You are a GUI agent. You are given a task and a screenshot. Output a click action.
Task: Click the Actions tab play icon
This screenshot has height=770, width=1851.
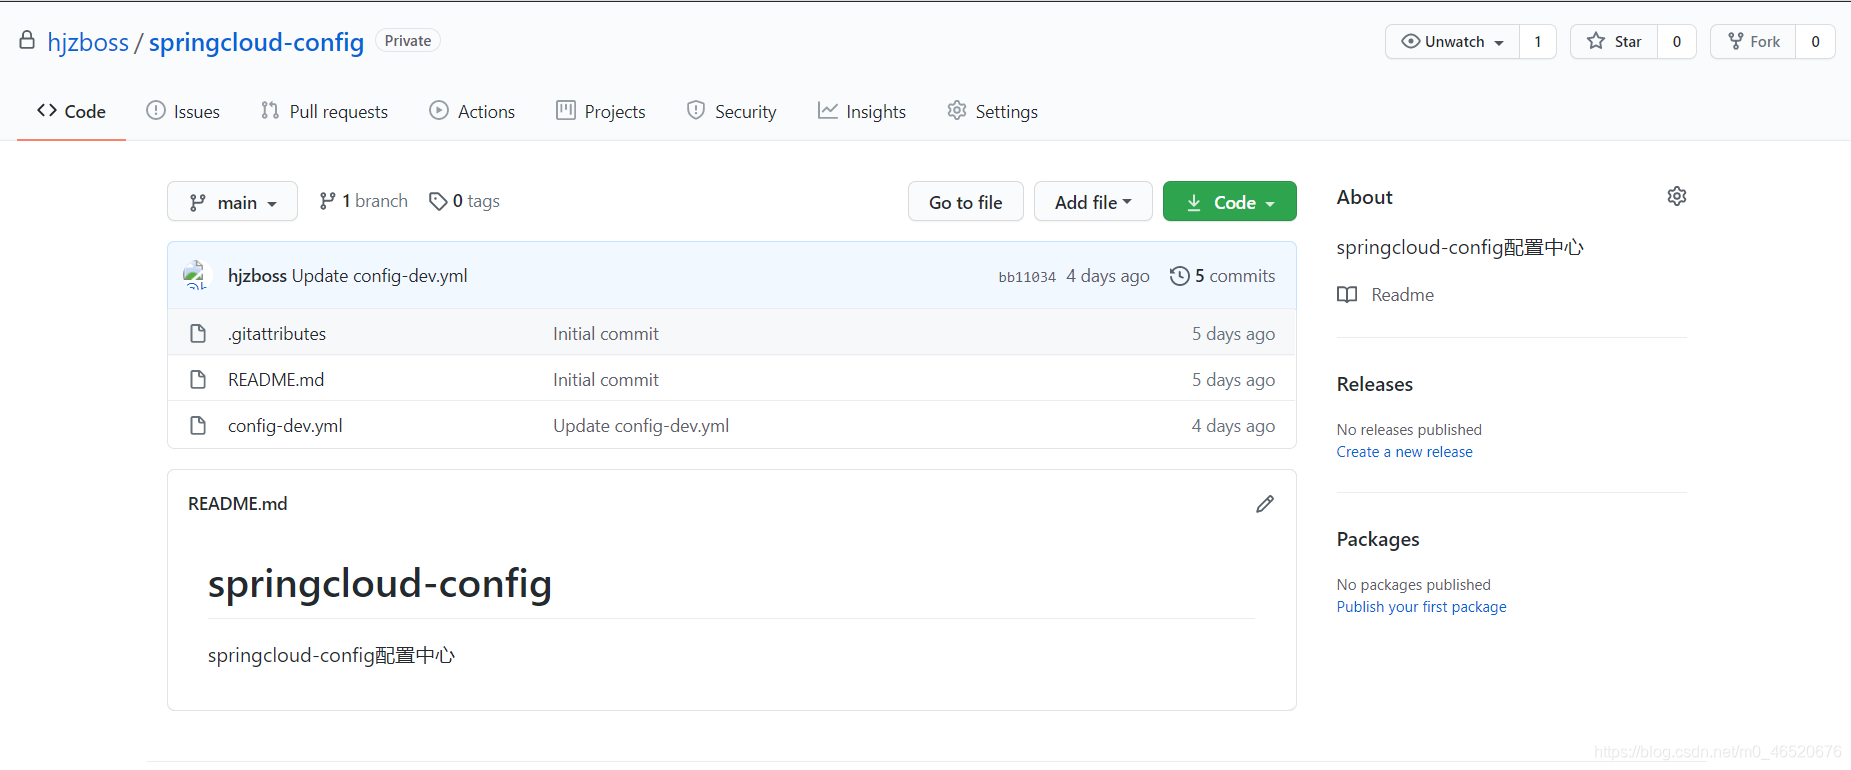pyautogui.click(x=439, y=110)
